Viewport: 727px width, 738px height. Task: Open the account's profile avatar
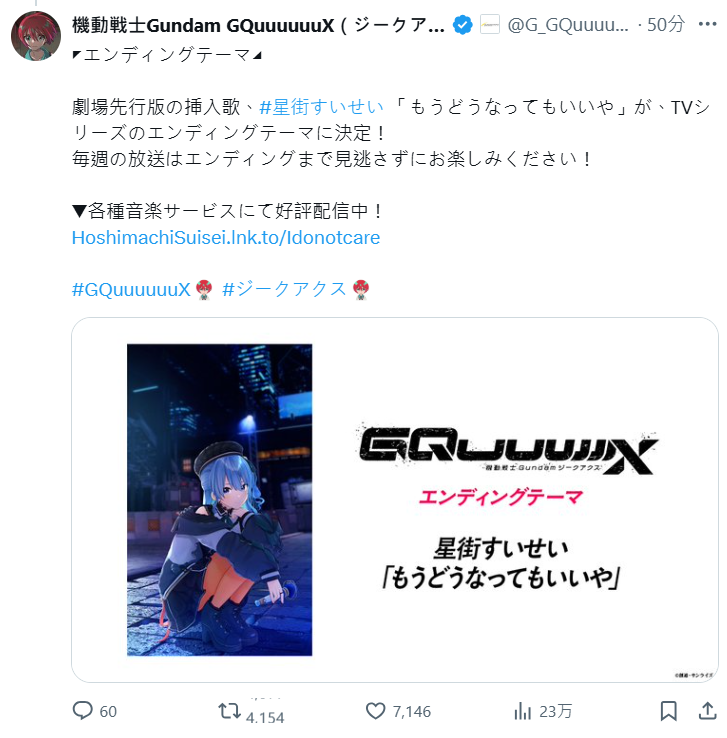pos(36,36)
